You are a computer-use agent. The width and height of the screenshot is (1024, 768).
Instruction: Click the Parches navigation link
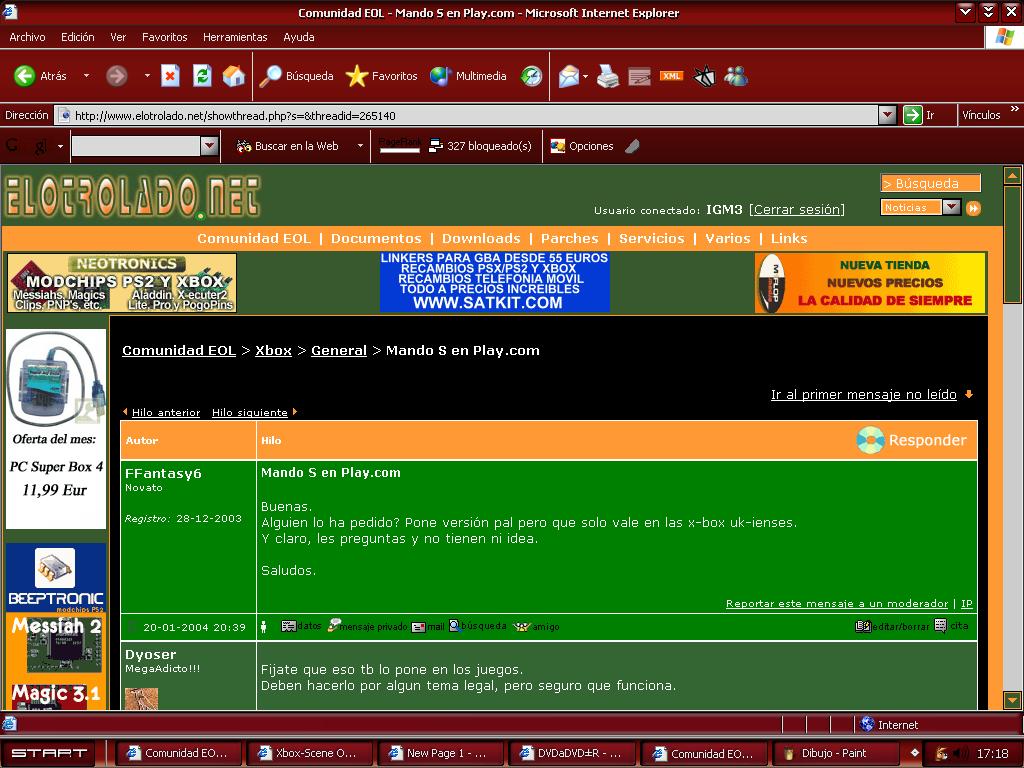click(x=569, y=238)
